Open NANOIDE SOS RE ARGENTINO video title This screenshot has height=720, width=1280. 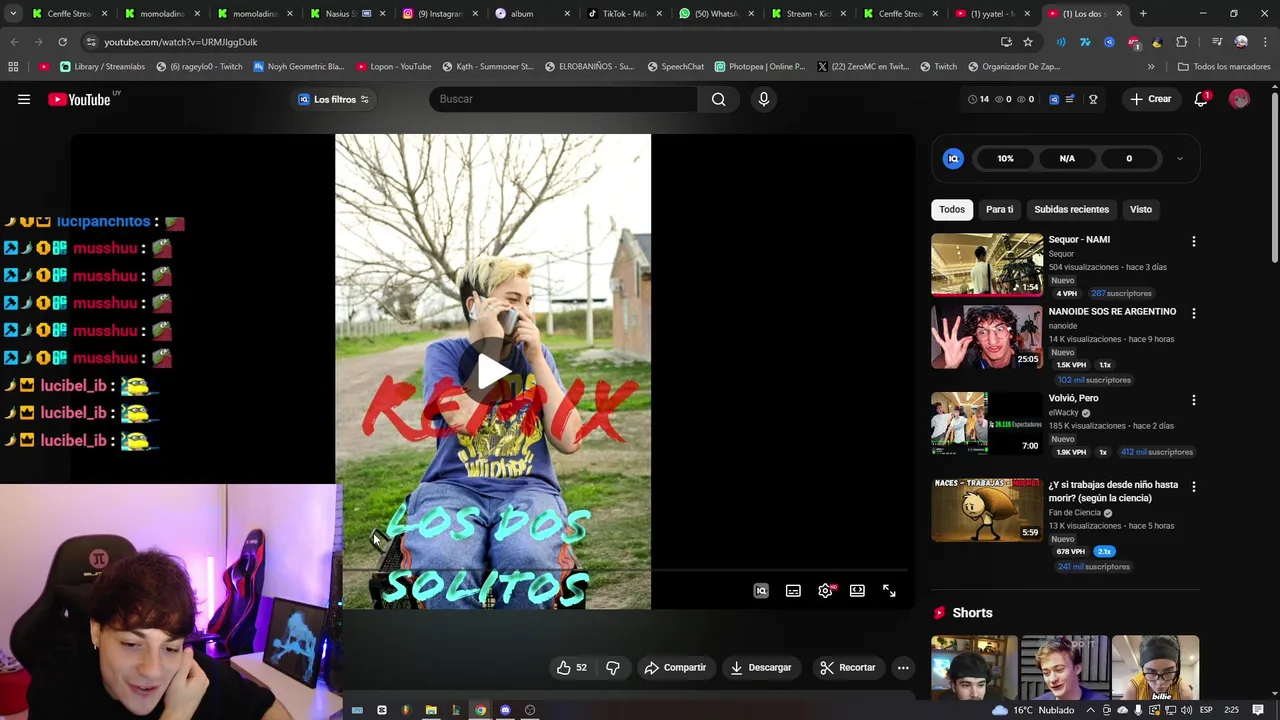point(1112,312)
